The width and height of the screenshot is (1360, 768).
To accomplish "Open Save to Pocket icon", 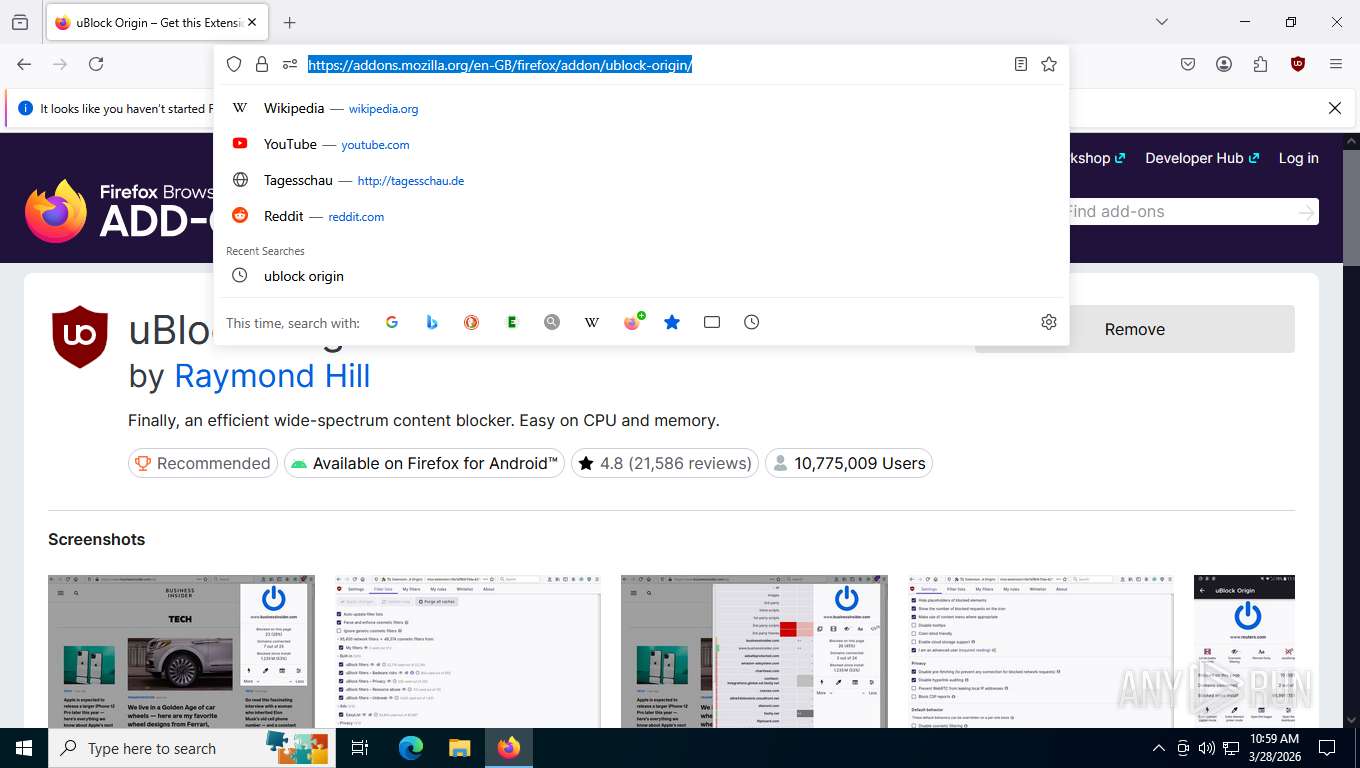I will (1188, 64).
